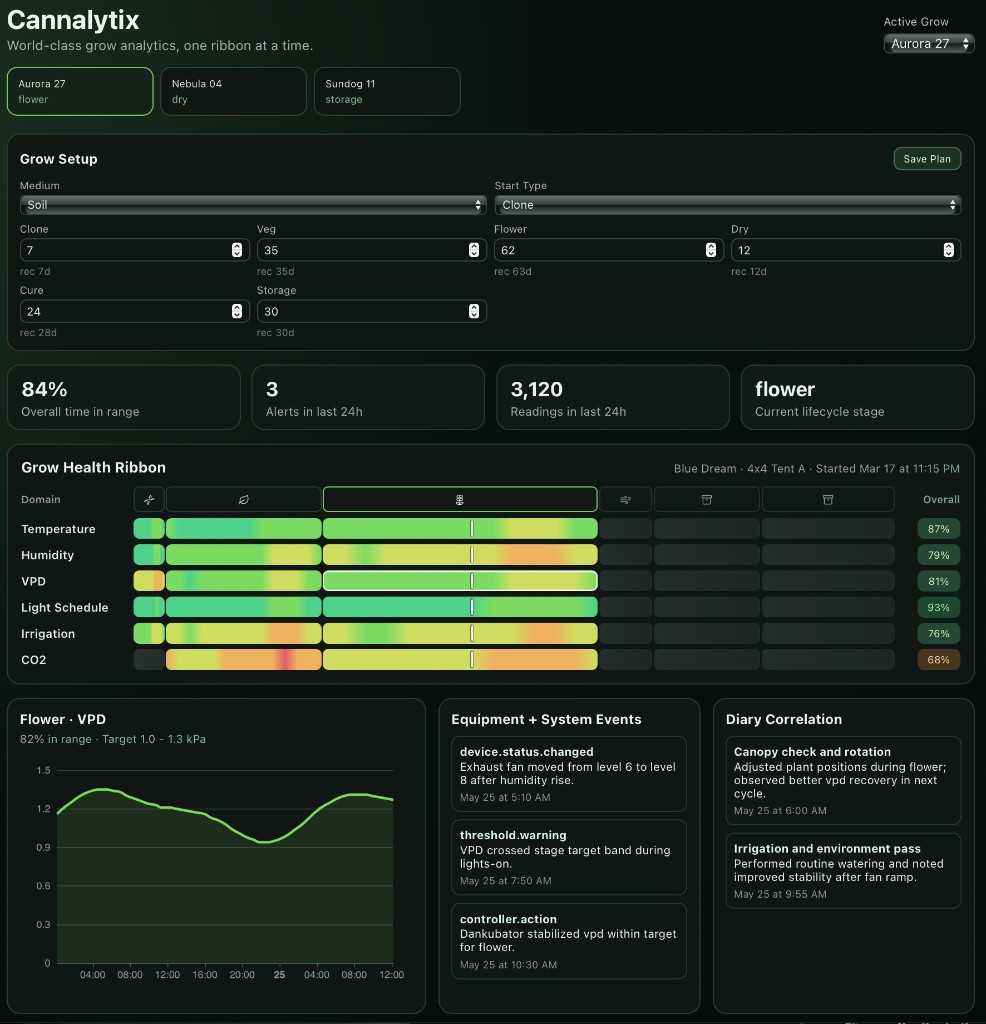This screenshot has height=1024, width=986.
Task: Click the Irrigation 76% overall badge
Action: point(938,633)
